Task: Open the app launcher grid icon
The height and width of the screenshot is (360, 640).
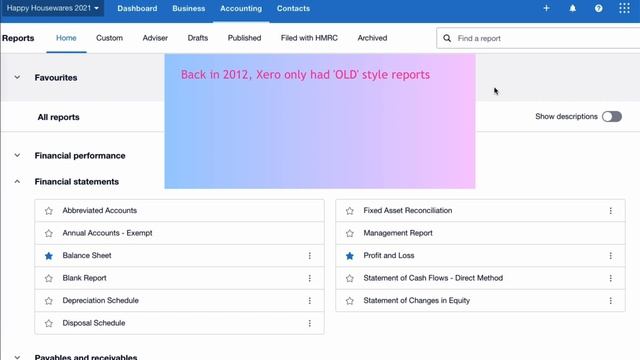Action: click(x=624, y=8)
